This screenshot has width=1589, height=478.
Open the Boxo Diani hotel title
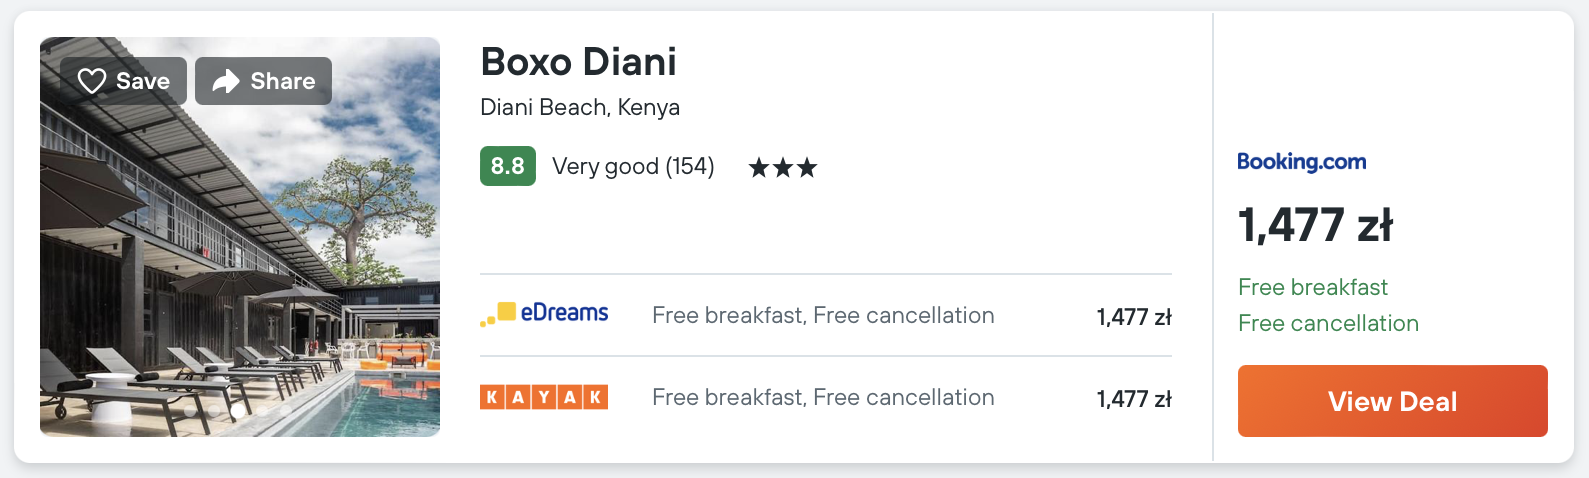[578, 62]
